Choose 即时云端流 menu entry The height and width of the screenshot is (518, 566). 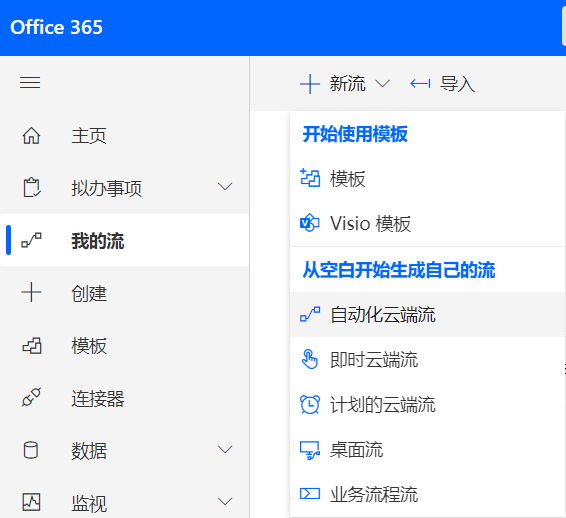pyautogui.click(x=427, y=360)
